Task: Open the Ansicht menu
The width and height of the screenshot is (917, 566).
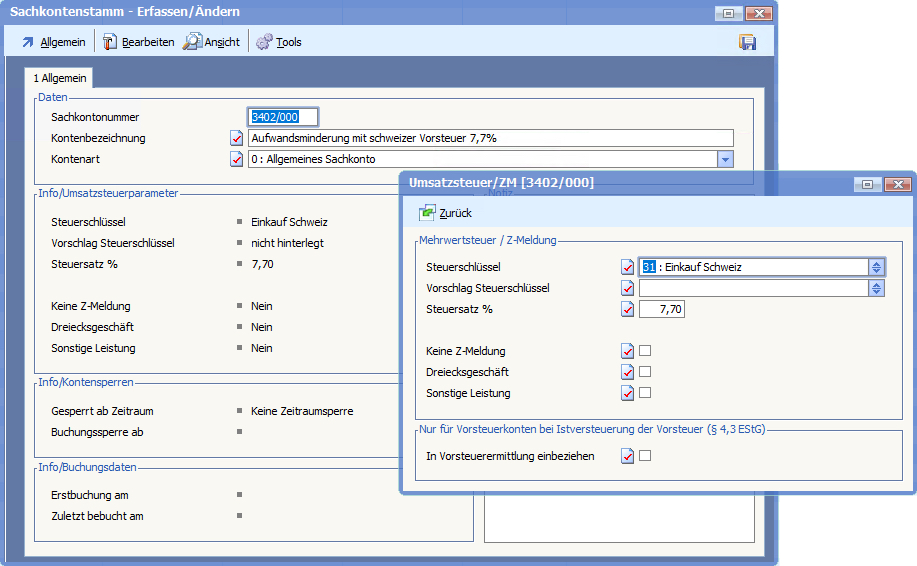Action: pyautogui.click(x=212, y=42)
